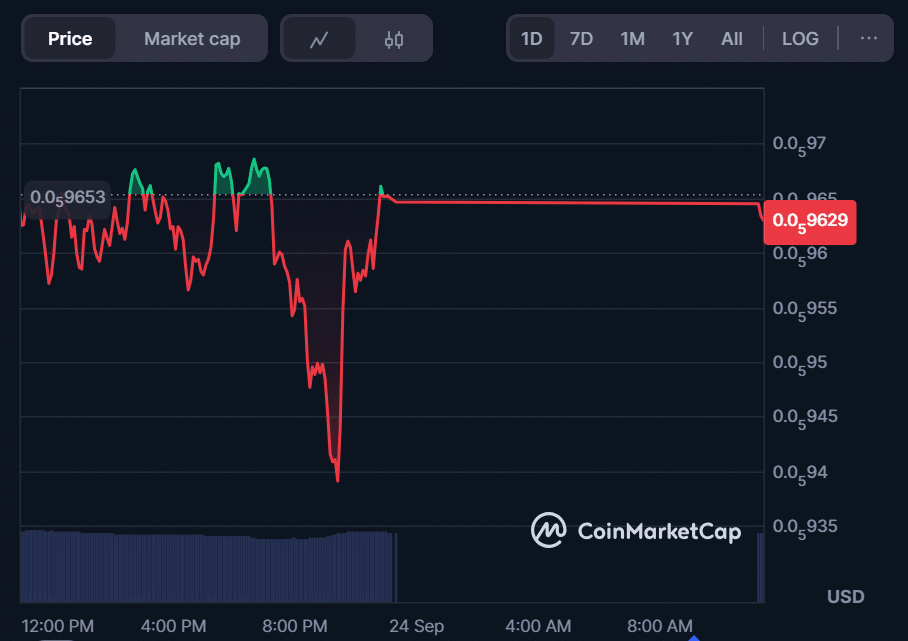
Task: Select the Price tab
Action: click(70, 39)
